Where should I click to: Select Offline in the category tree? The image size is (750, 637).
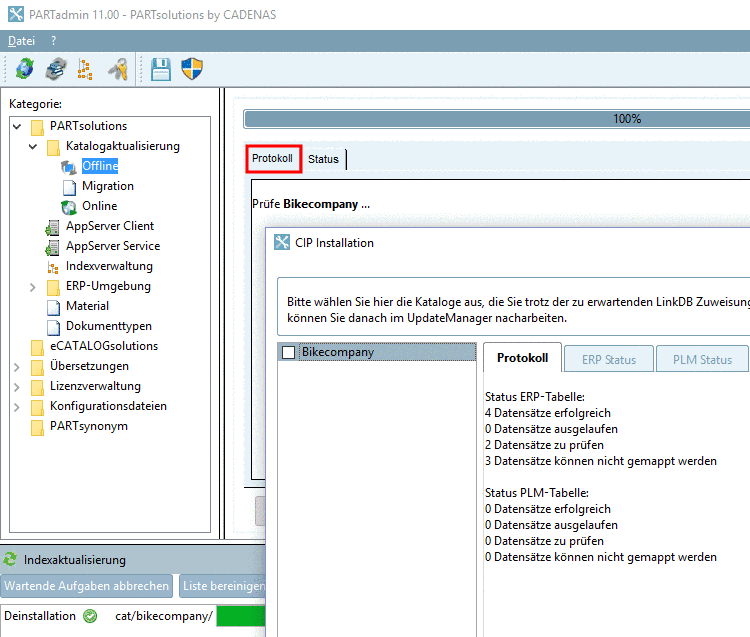(100, 166)
